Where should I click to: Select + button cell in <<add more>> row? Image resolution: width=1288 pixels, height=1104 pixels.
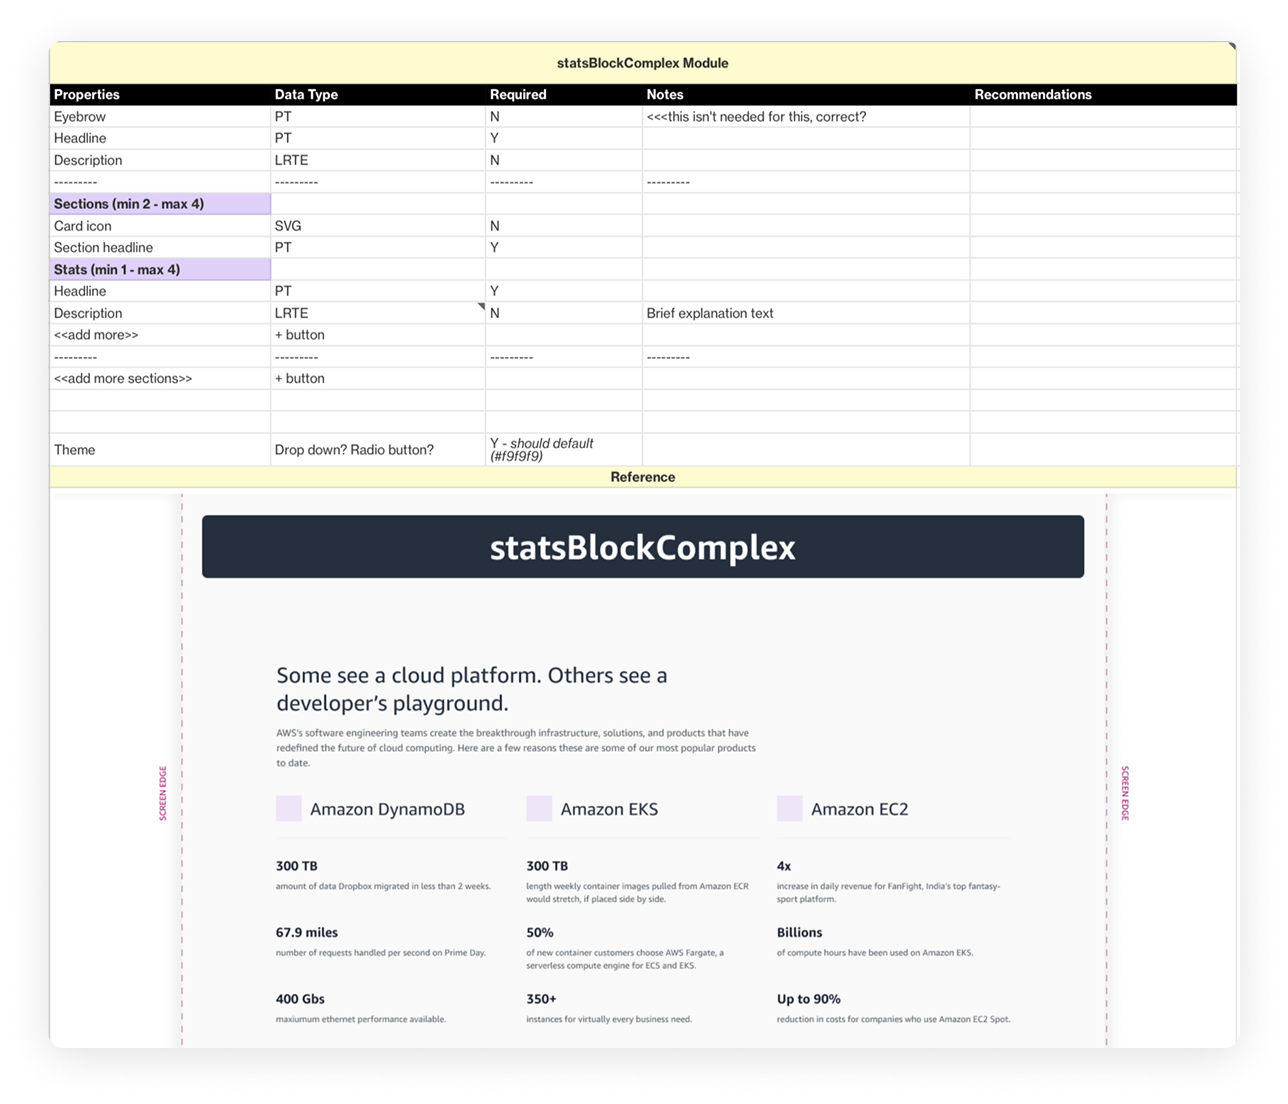click(x=378, y=335)
